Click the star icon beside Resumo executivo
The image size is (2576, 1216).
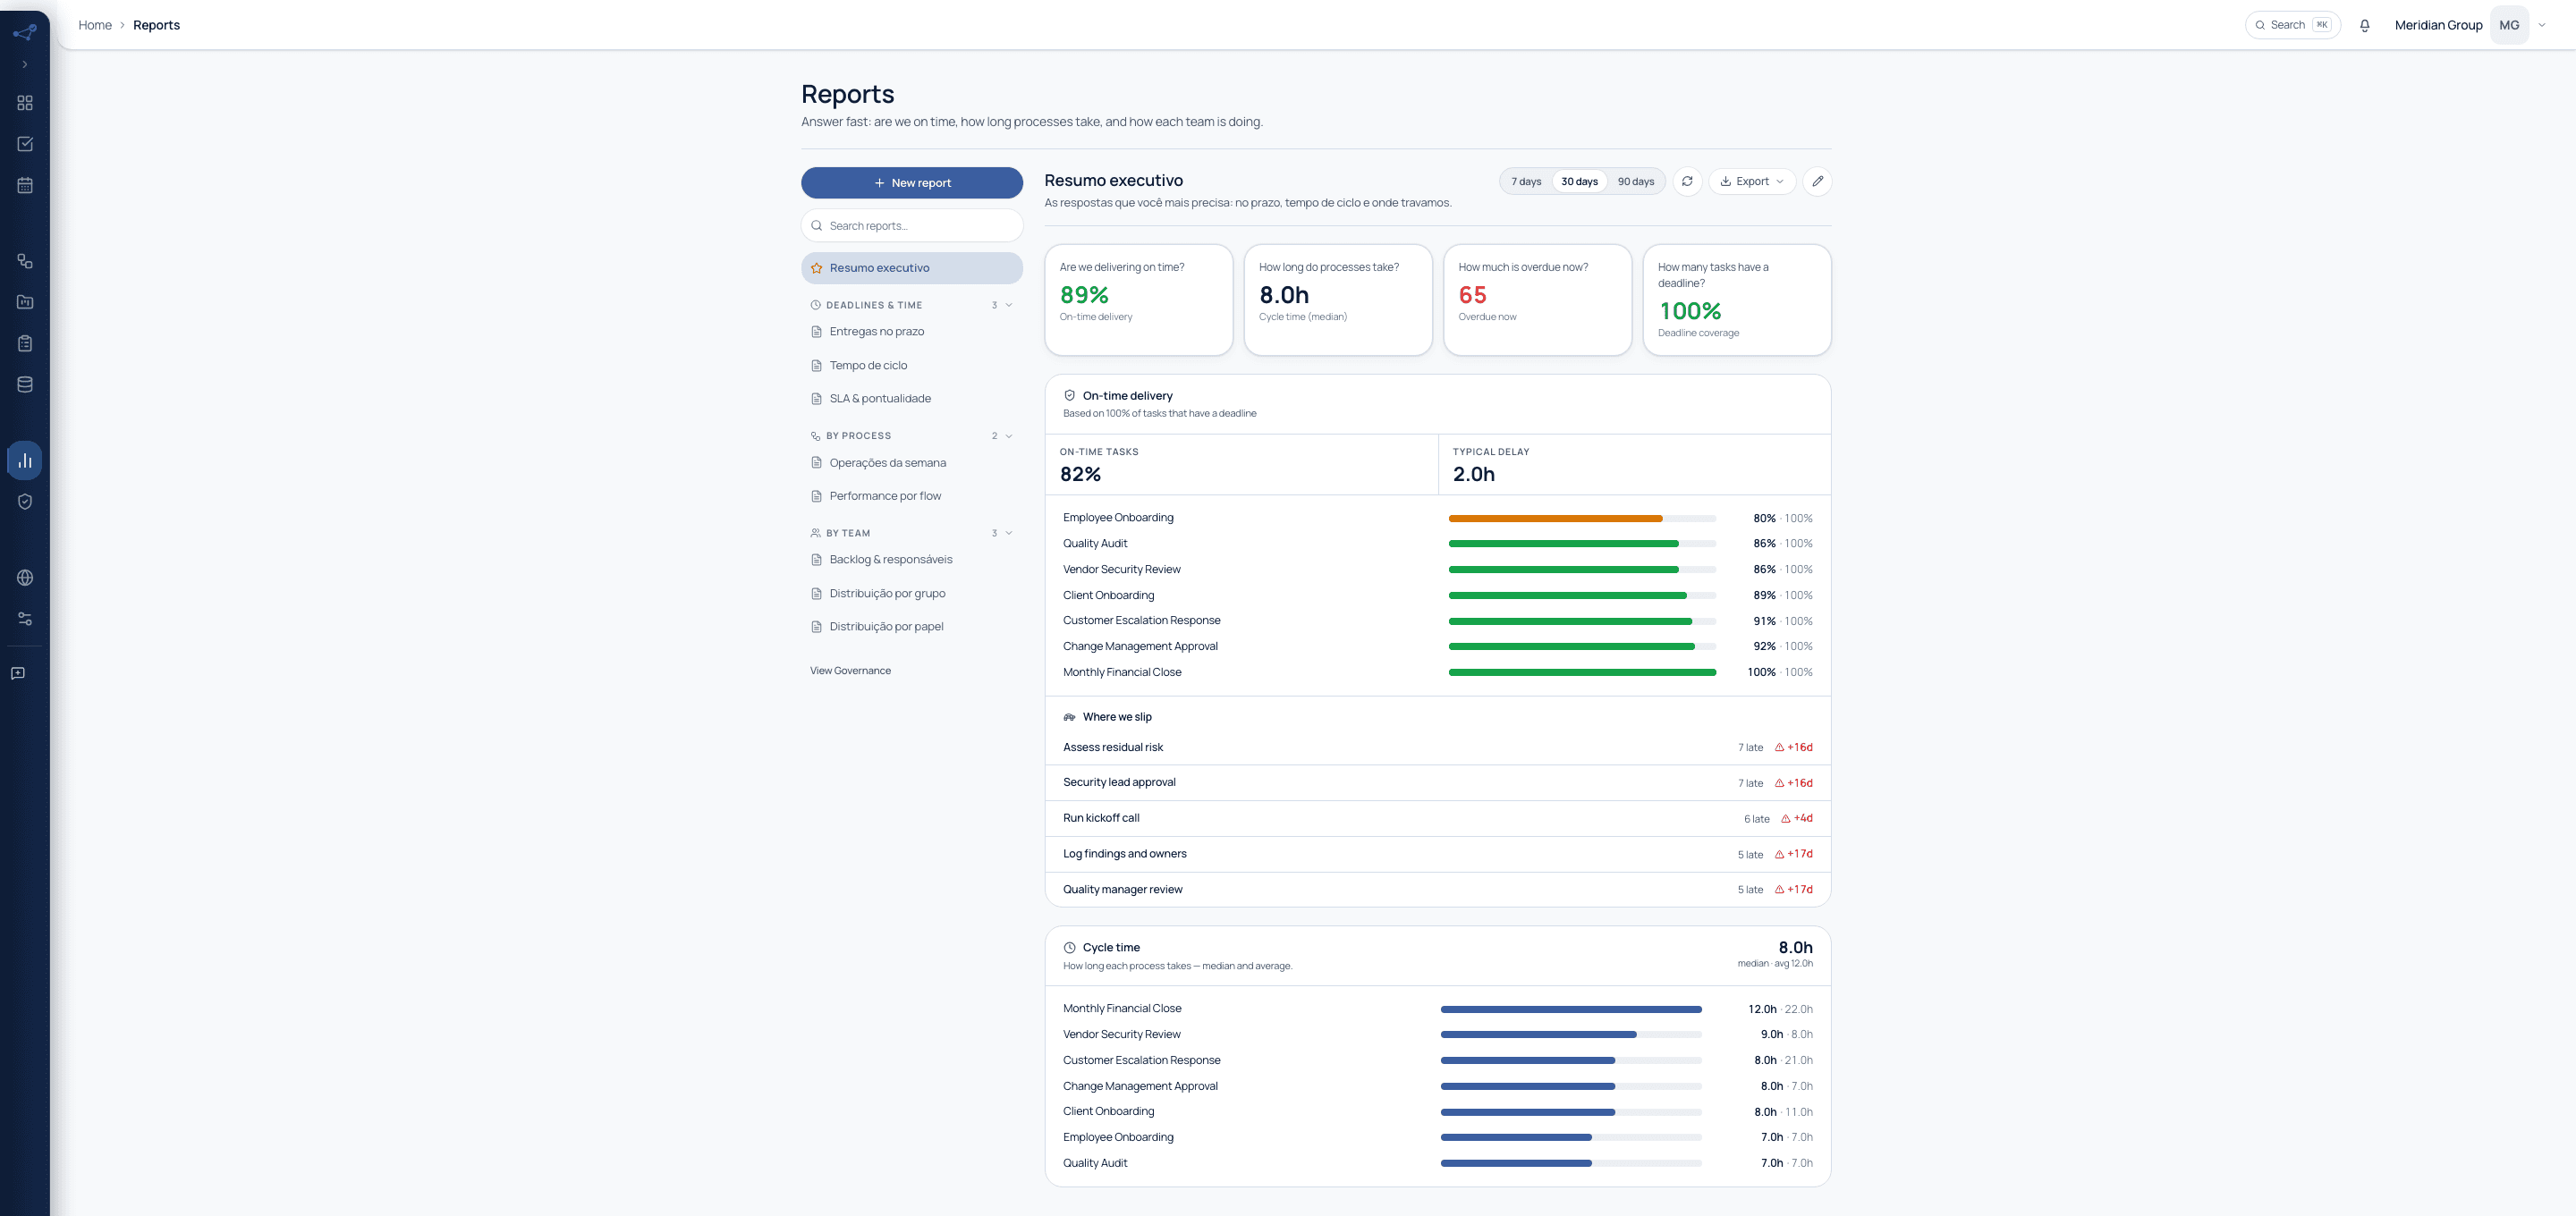click(x=816, y=268)
